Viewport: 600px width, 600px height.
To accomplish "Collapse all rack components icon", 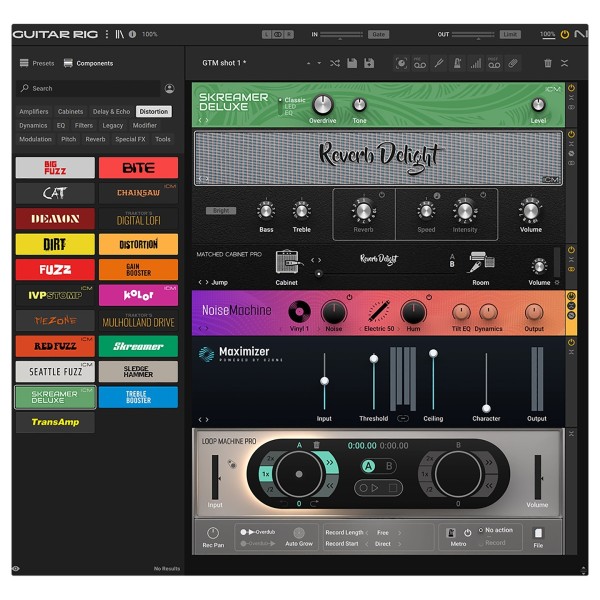I will click(564, 63).
